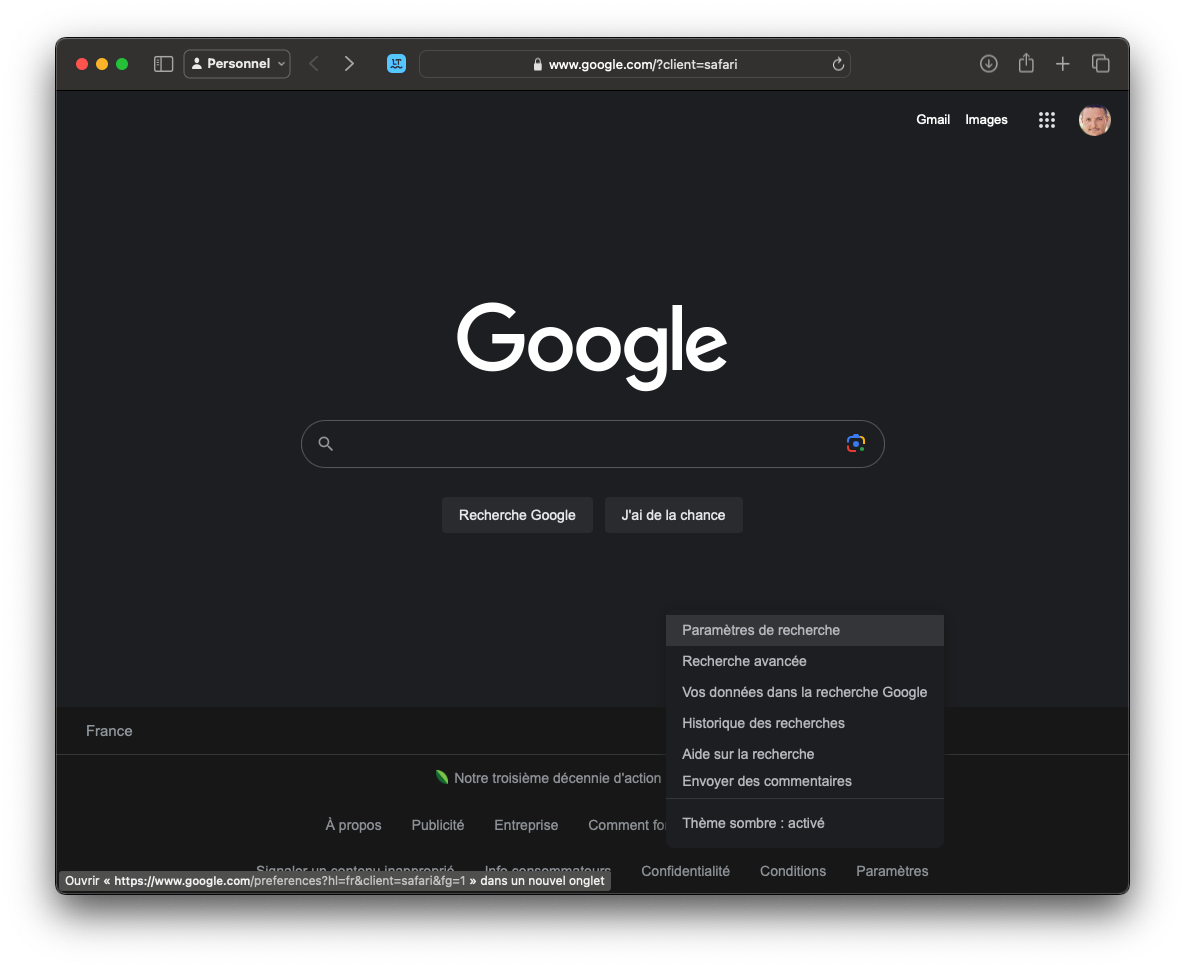
Task: Click the J'ai de la chance button
Action: [673, 515]
